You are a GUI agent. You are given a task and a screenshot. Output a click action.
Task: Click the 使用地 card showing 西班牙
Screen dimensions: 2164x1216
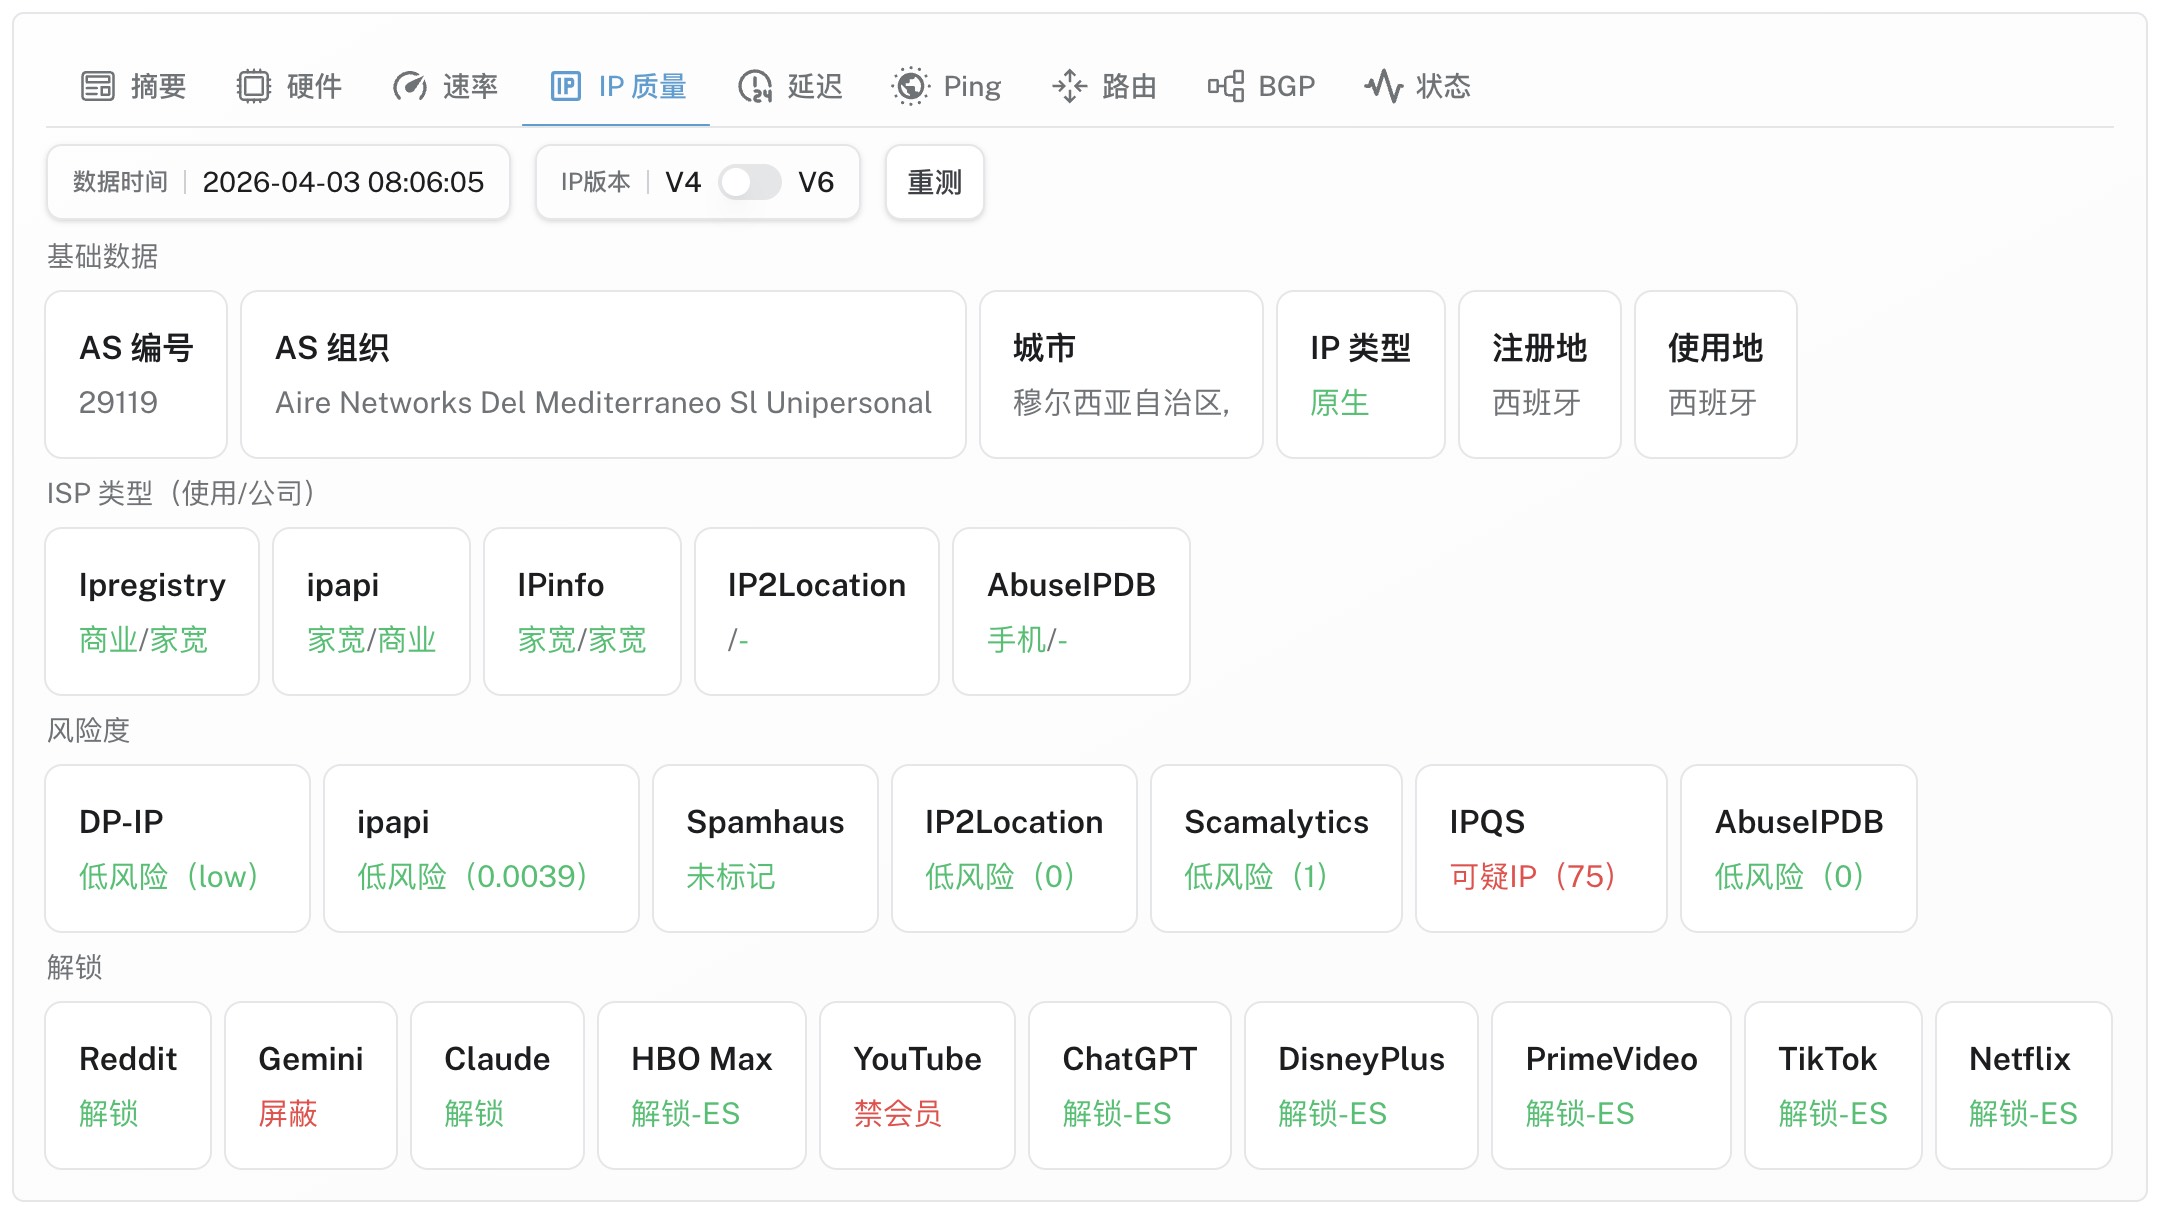tap(1716, 375)
